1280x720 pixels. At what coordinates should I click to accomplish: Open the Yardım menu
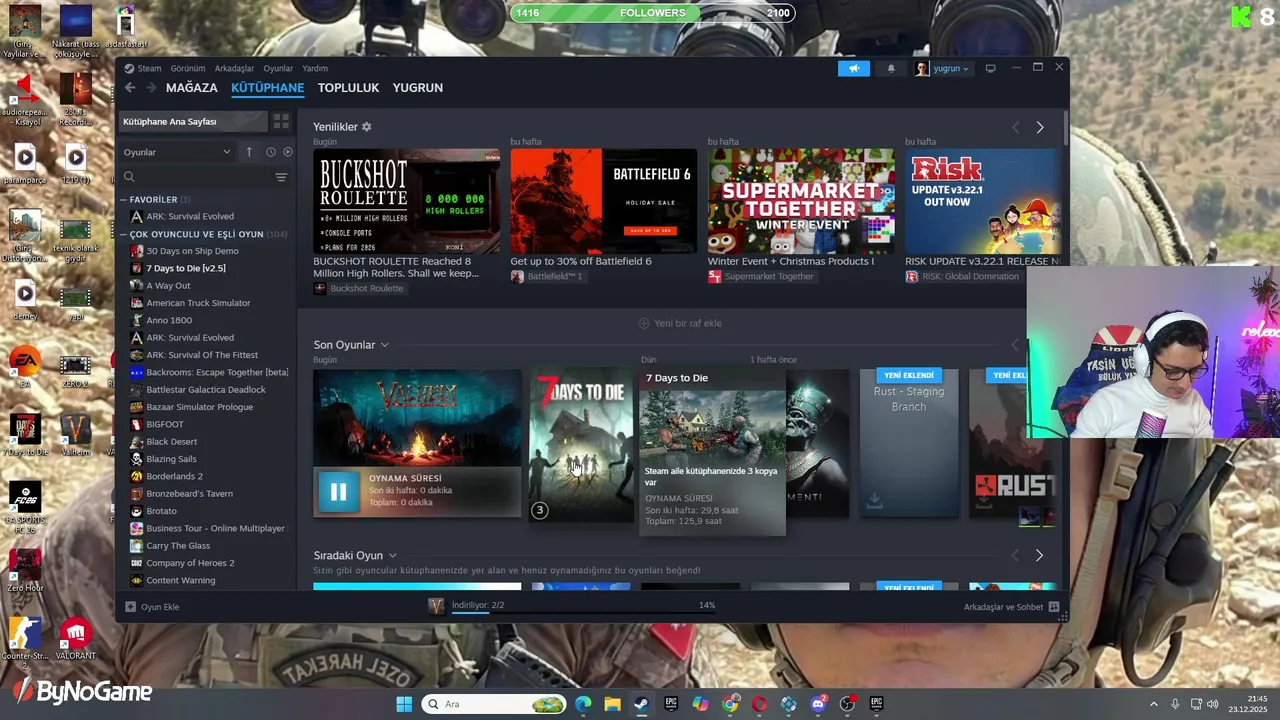tap(315, 68)
